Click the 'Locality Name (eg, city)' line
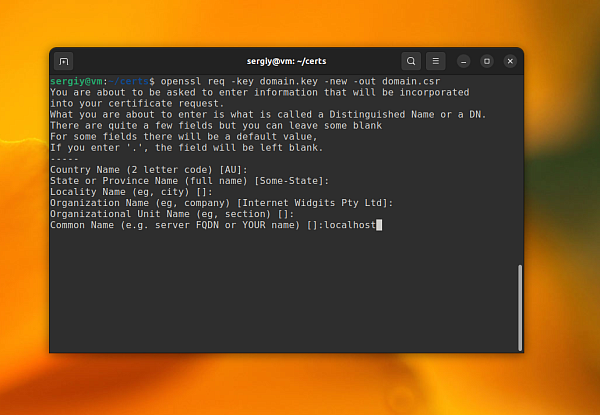The image size is (600, 415). coord(131,192)
